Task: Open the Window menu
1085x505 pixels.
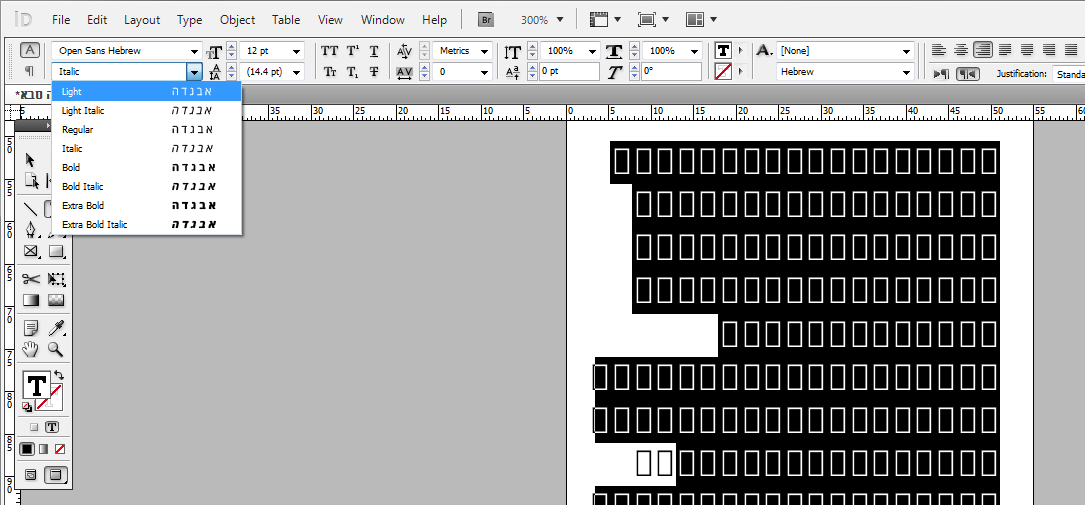Action: tap(383, 20)
